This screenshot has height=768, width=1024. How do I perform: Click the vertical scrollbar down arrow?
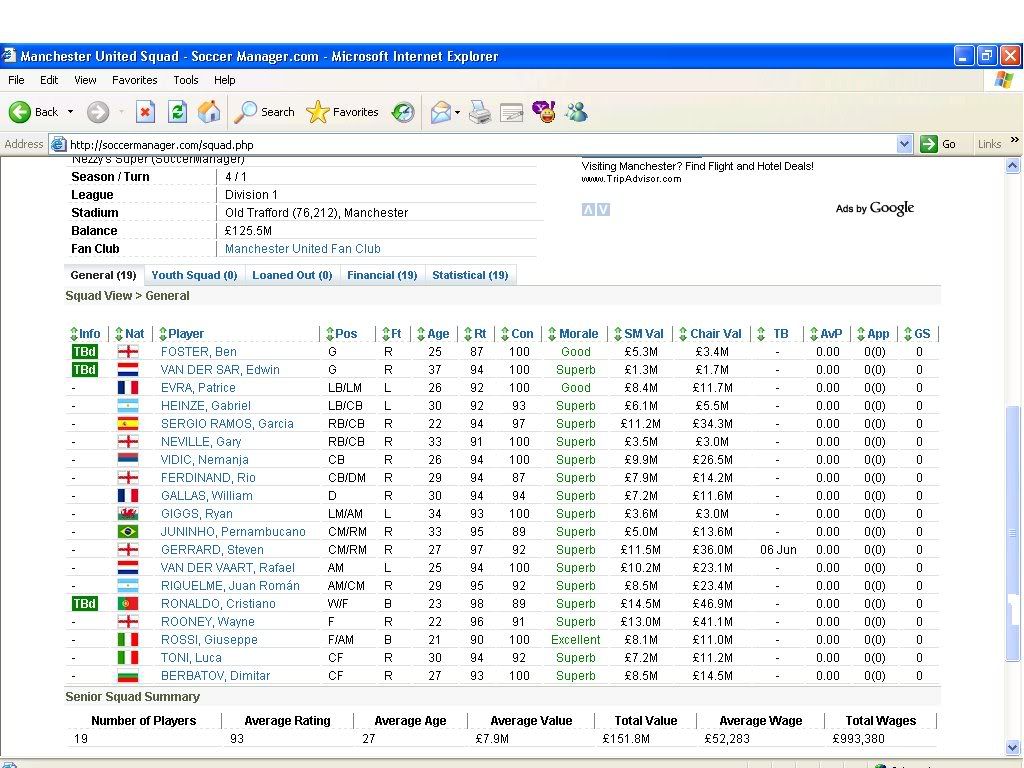point(1012,748)
